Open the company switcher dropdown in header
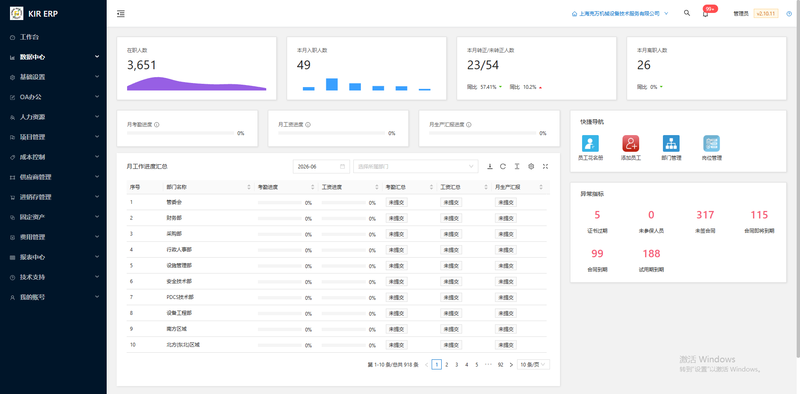This screenshot has height=394, width=800. (x=620, y=14)
